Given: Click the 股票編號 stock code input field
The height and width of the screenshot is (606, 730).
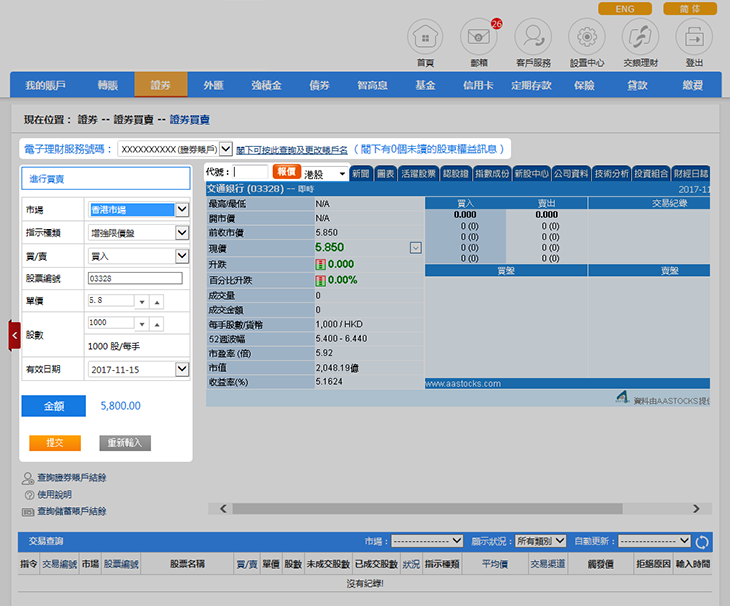Looking at the screenshot, I should click(135, 279).
